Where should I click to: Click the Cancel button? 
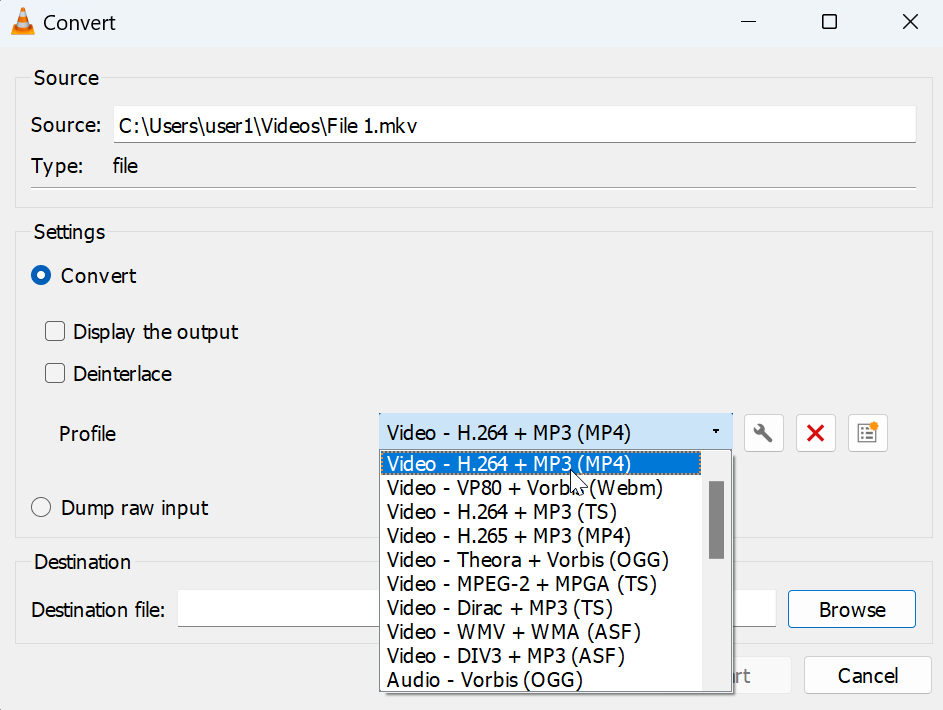click(867, 675)
